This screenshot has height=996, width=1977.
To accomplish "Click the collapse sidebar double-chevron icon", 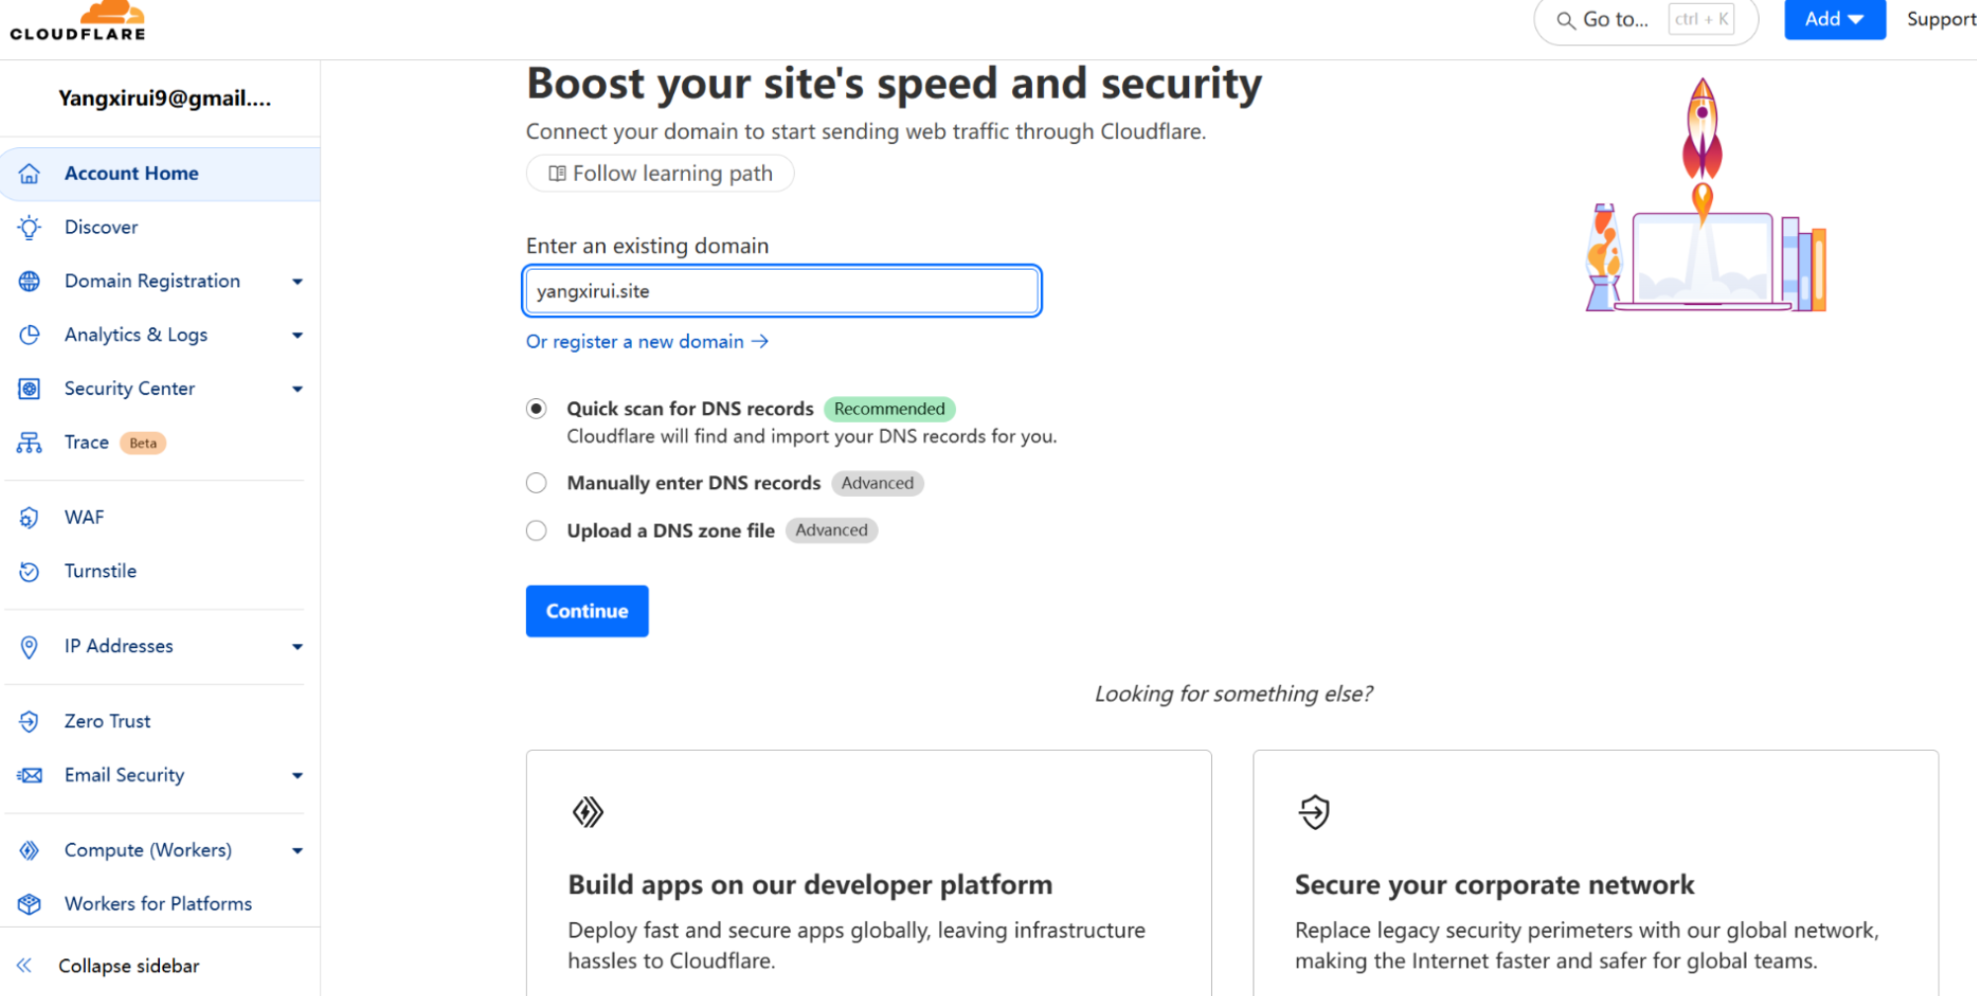I will tap(24, 965).
